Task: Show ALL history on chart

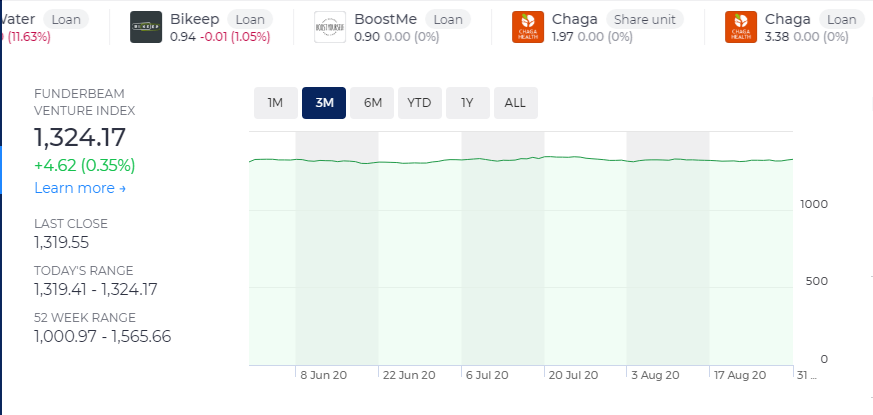Action: click(x=516, y=103)
